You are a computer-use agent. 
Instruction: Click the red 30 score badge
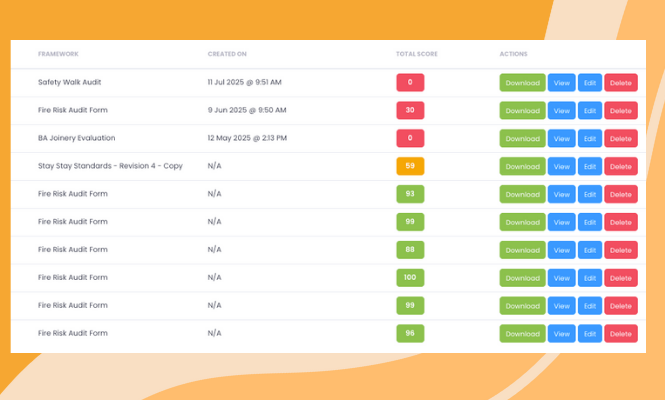(410, 110)
